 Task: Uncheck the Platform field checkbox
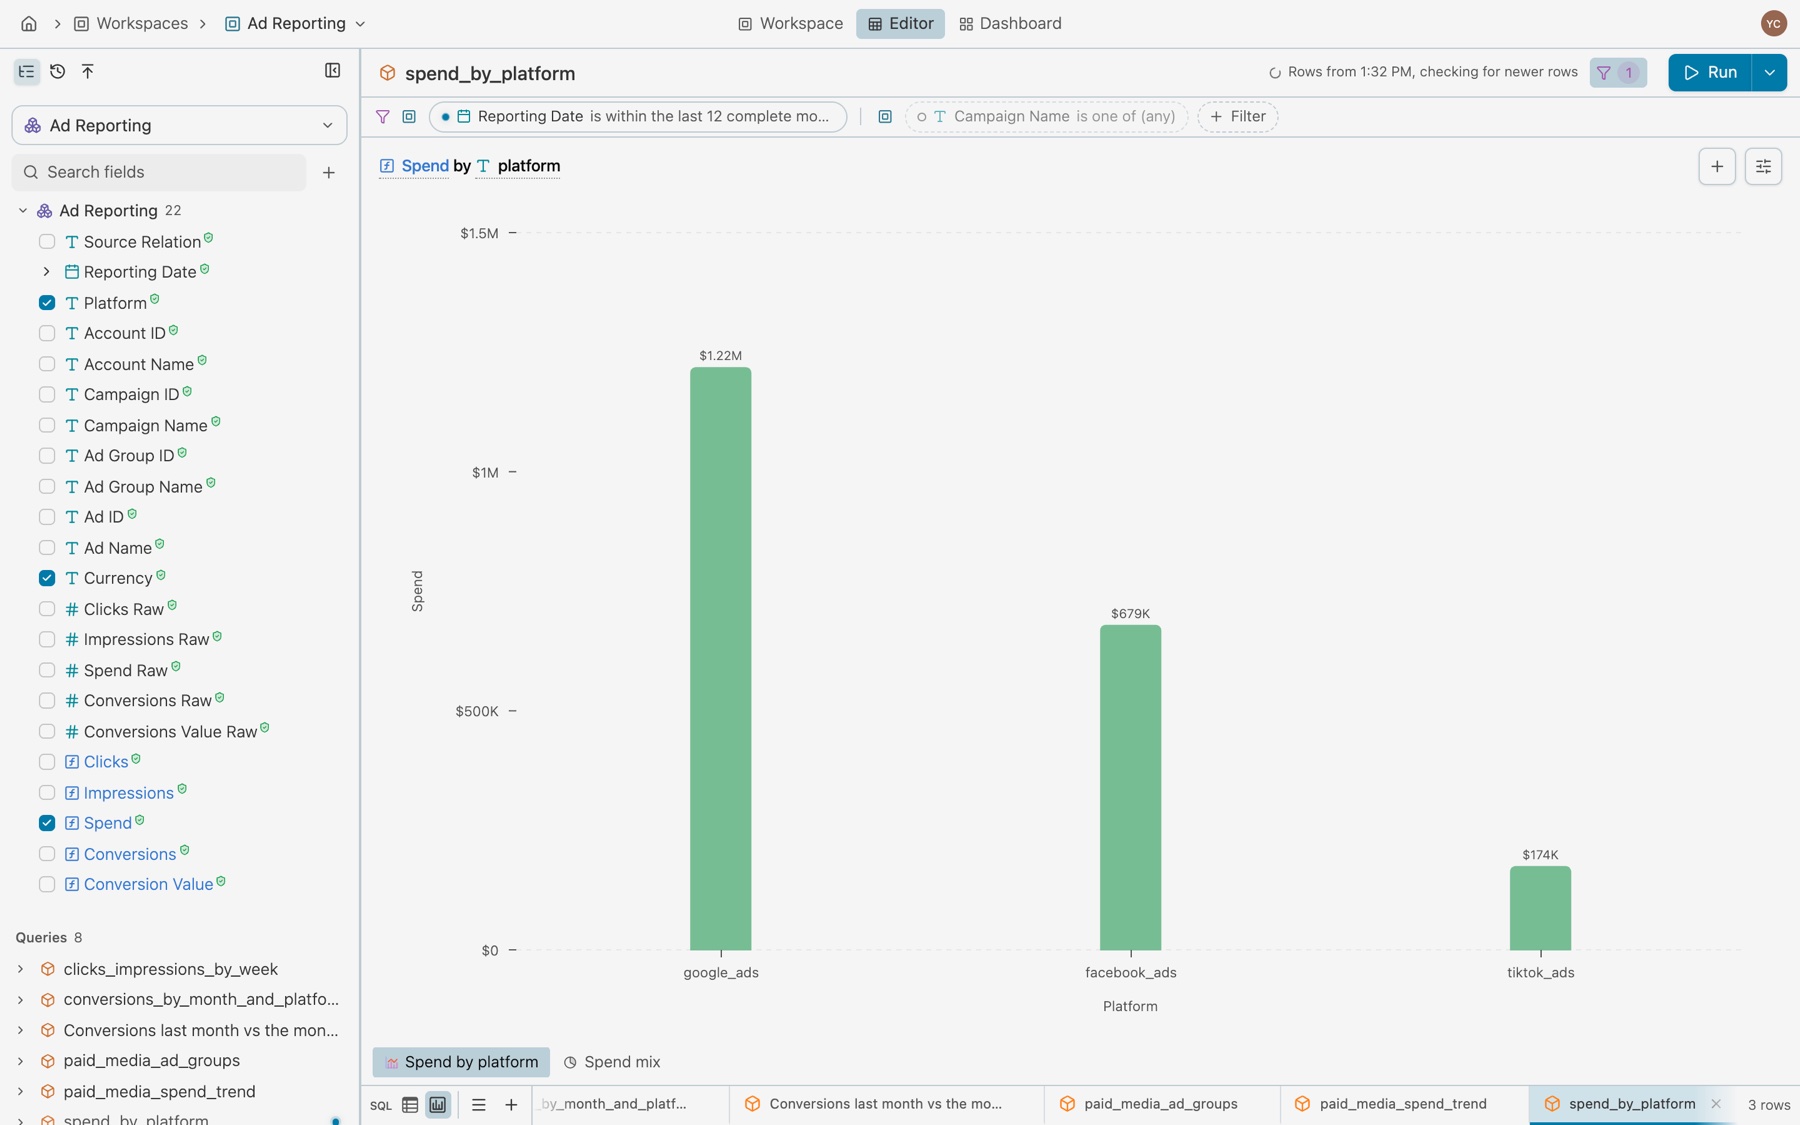coord(47,302)
